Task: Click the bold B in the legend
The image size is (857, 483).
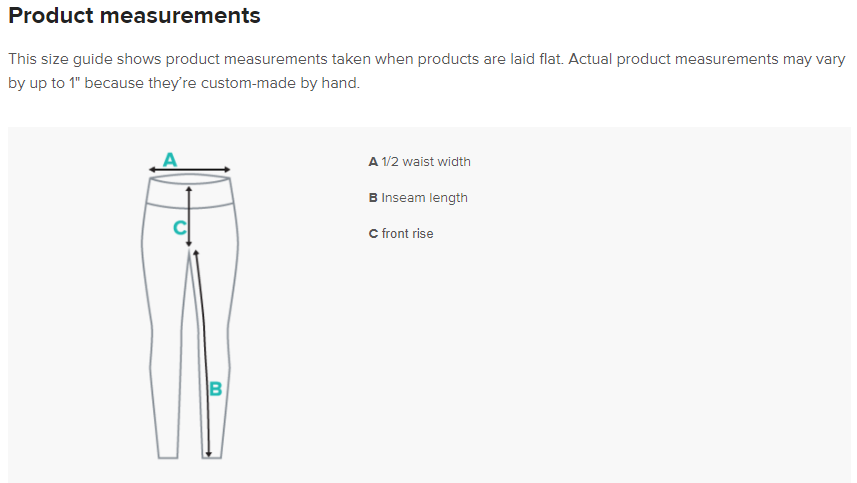Action: (373, 198)
